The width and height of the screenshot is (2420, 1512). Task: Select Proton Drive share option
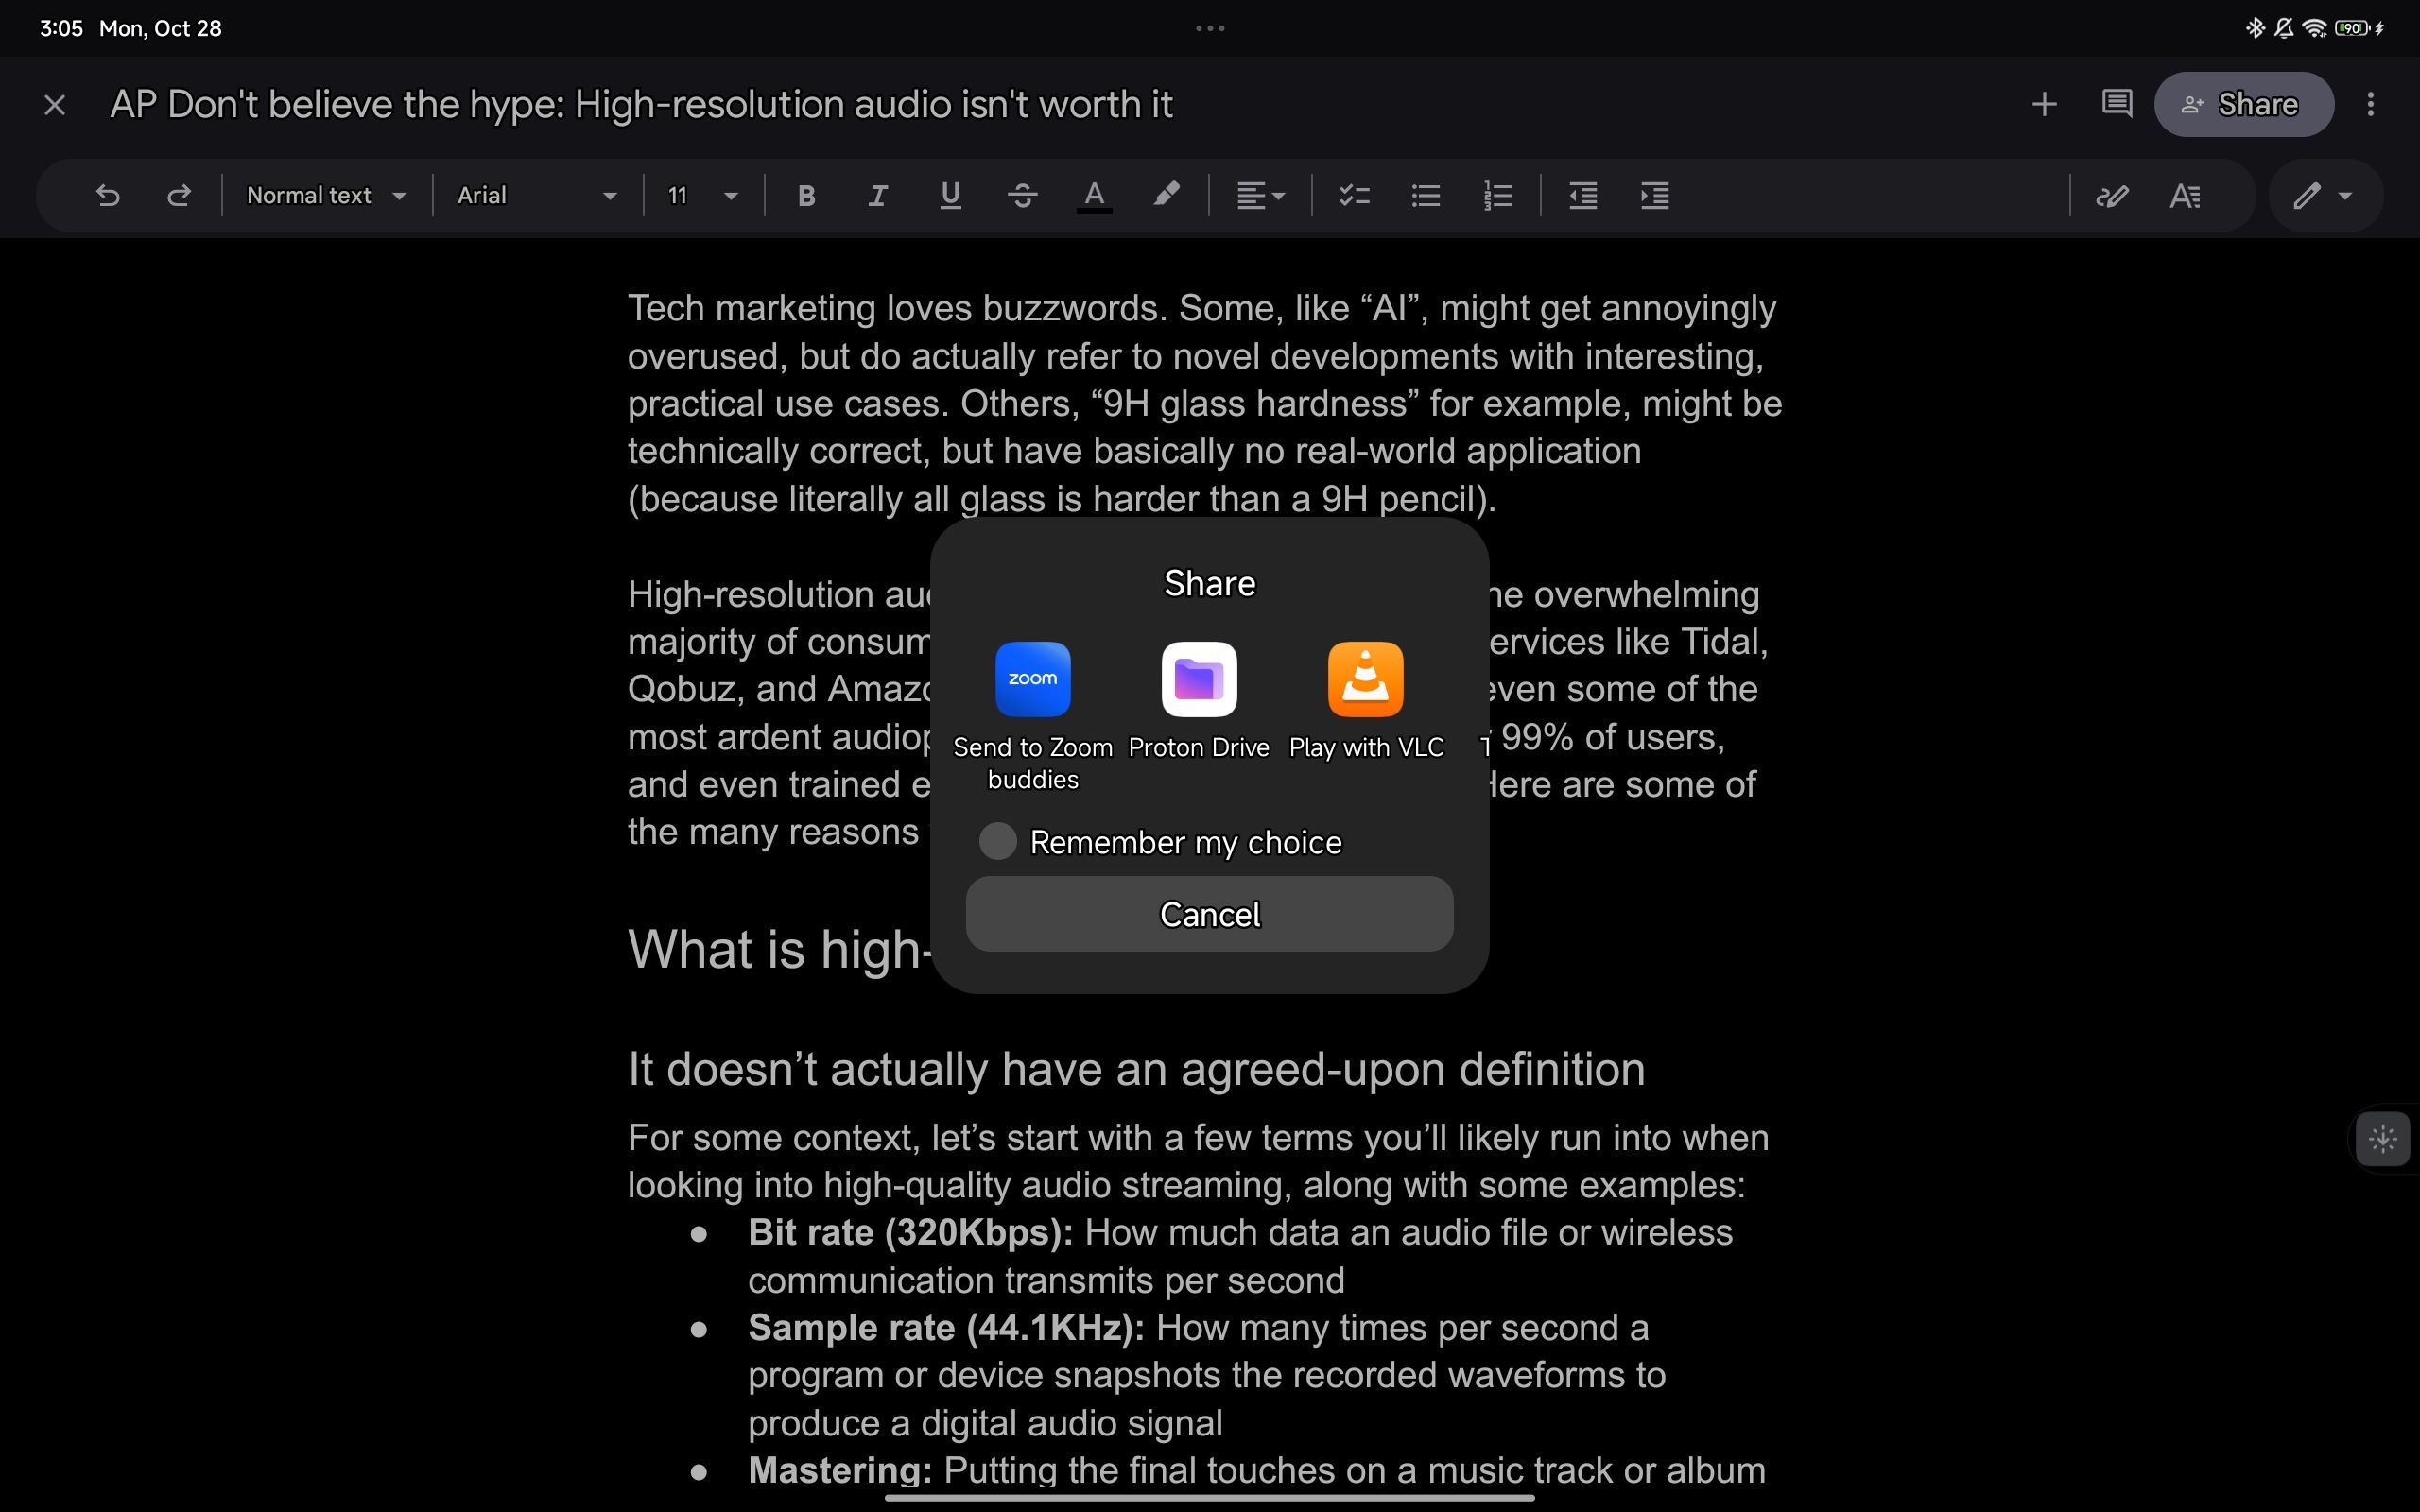pos(1199,696)
